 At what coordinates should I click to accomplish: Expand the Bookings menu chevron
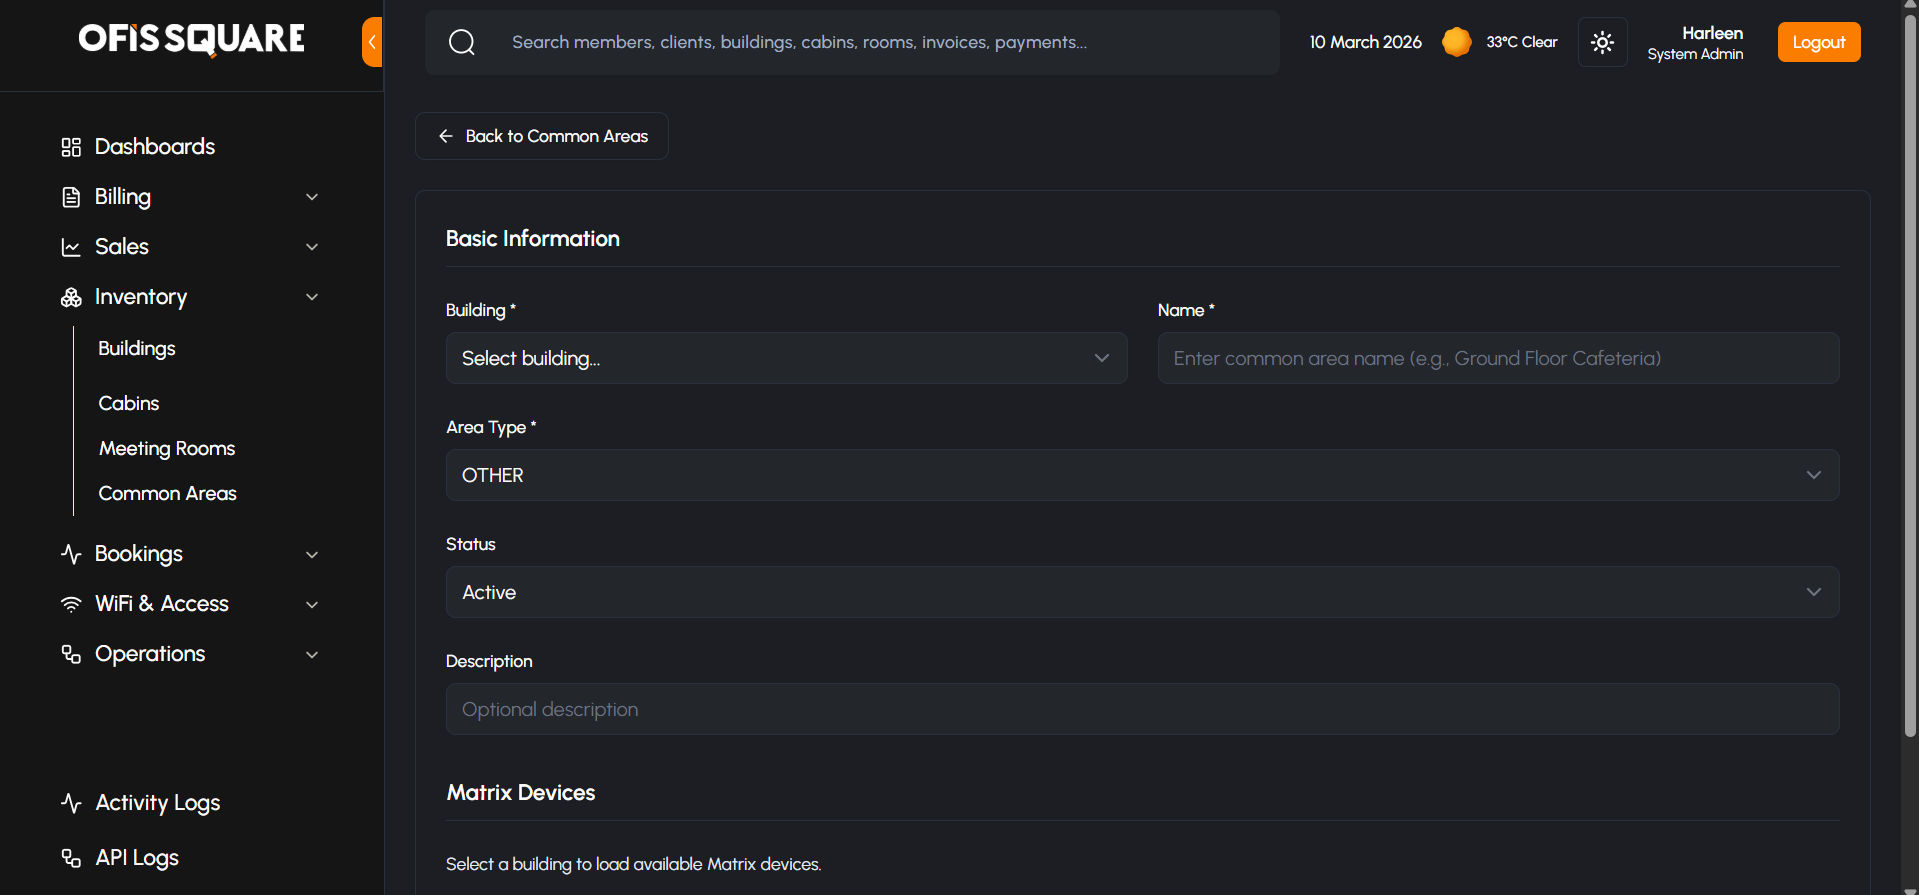[312, 554]
